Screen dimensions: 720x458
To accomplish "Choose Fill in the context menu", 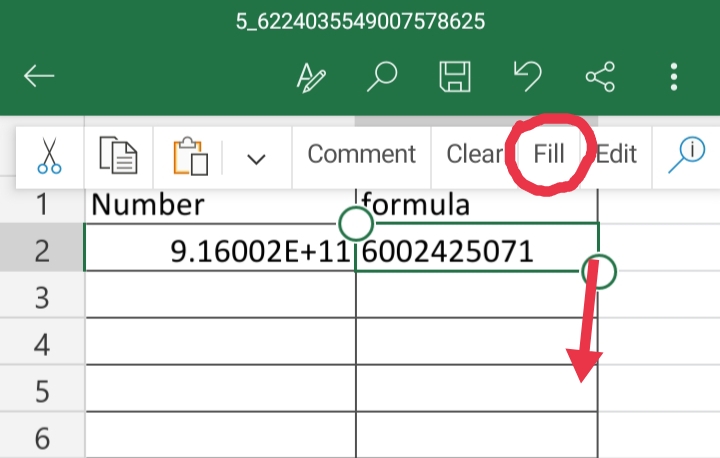I will pos(548,154).
